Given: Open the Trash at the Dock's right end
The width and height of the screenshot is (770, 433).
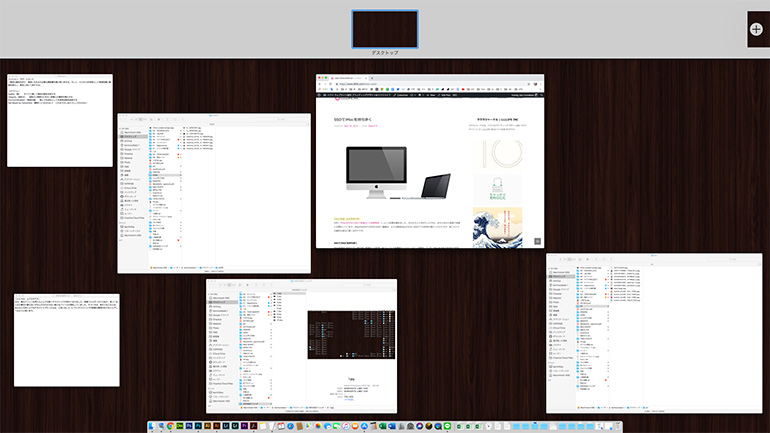Looking at the screenshot, I should pos(615,426).
